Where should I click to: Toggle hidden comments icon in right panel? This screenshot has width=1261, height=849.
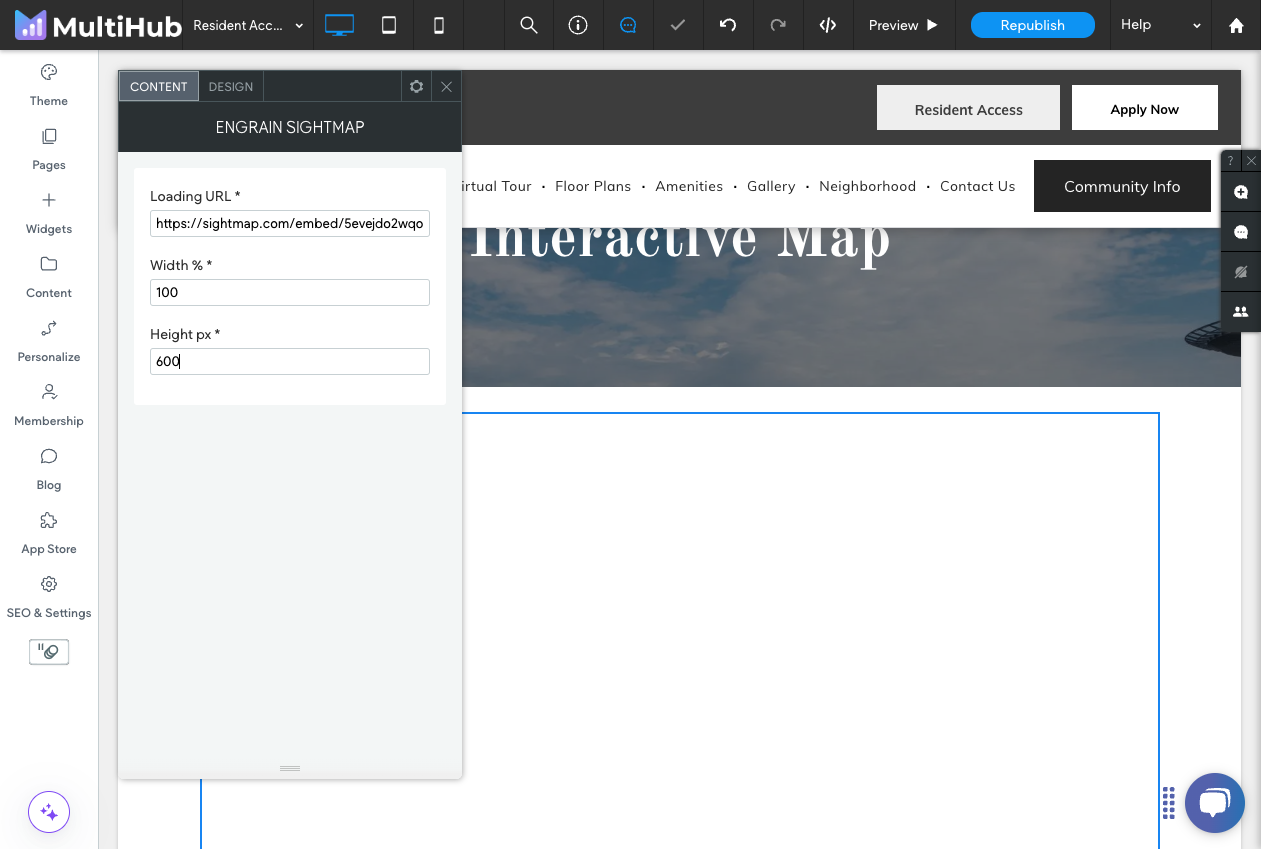tap(1241, 272)
